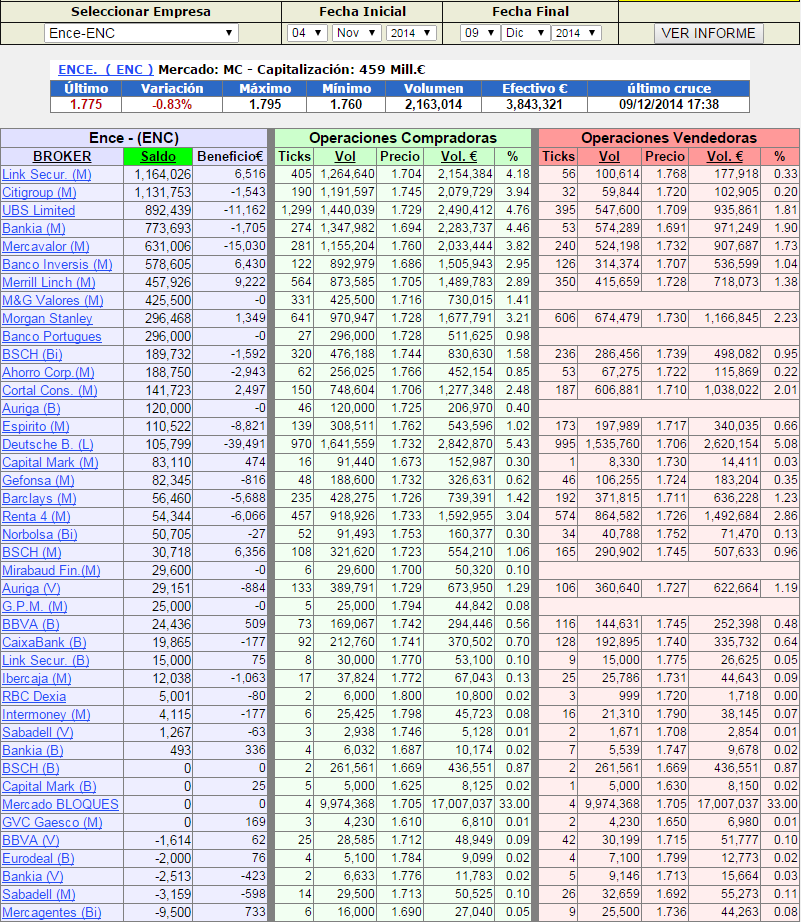Open the Gefonsa (M) broker link
The image size is (801, 922).
coord(38,480)
